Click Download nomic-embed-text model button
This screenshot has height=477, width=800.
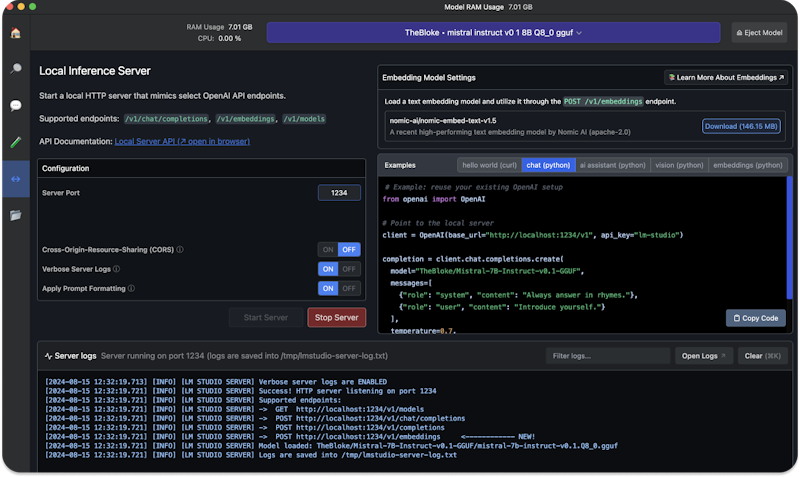(x=741, y=127)
